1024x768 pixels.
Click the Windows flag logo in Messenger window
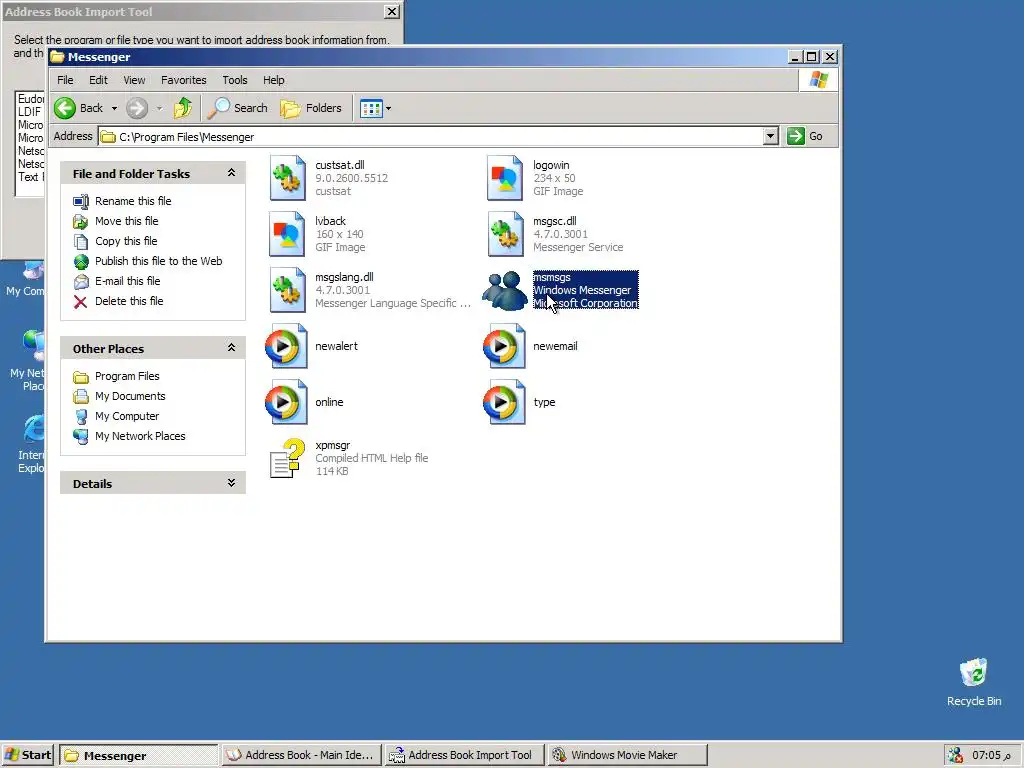(818, 80)
